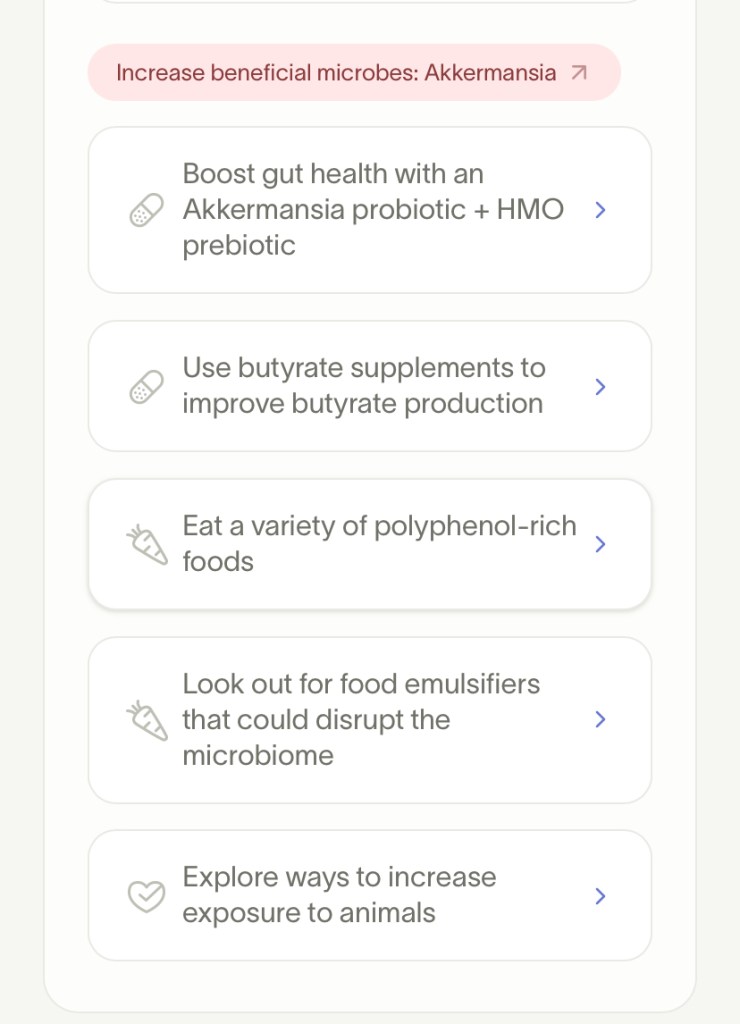
Task: Open the chevron for exposure to animals
Action: coord(600,896)
